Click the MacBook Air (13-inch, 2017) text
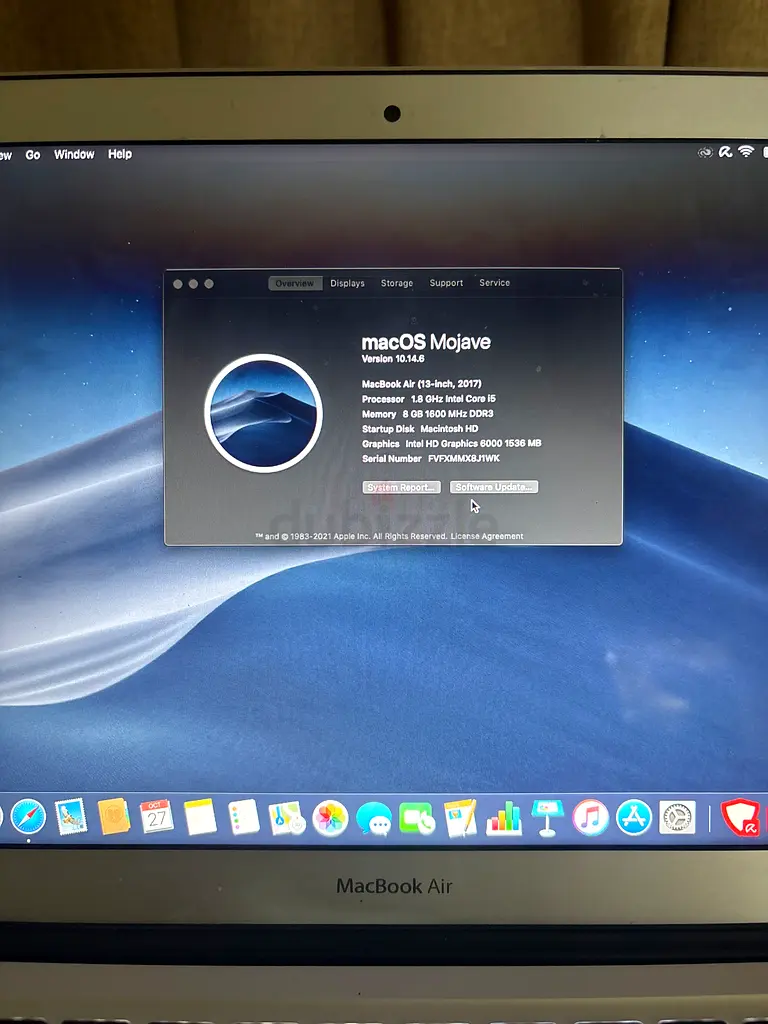This screenshot has height=1024, width=768. pos(422,384)
